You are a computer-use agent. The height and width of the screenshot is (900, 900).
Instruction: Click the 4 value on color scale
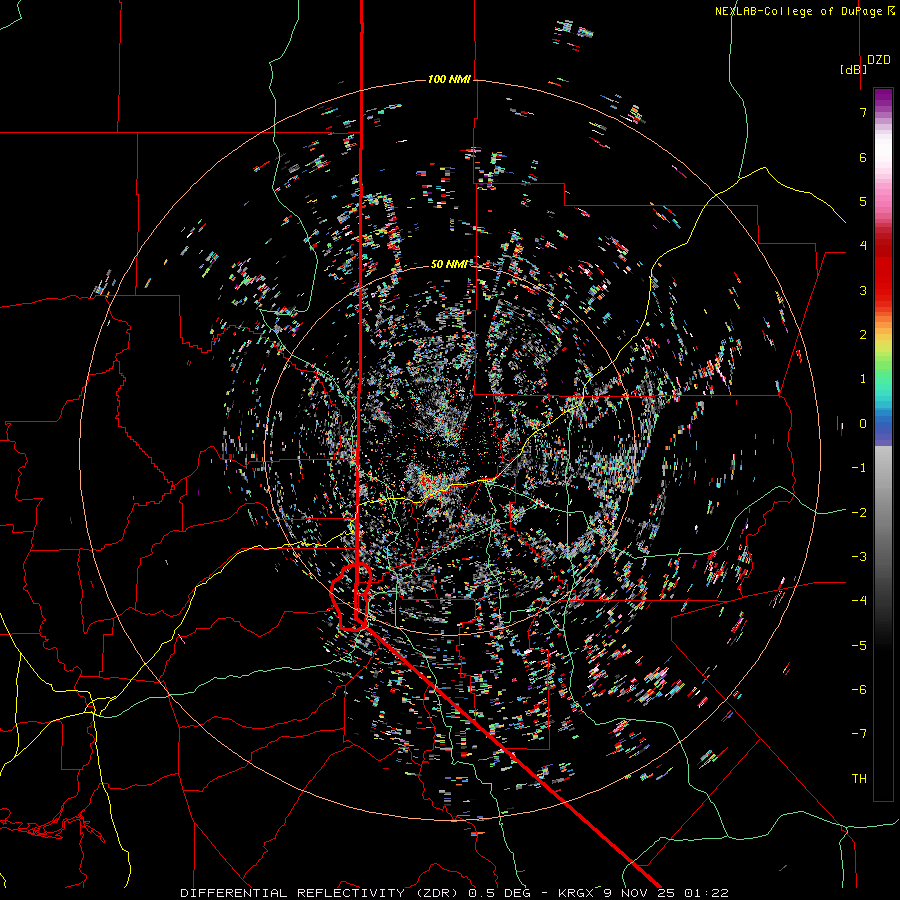[863, 246]
